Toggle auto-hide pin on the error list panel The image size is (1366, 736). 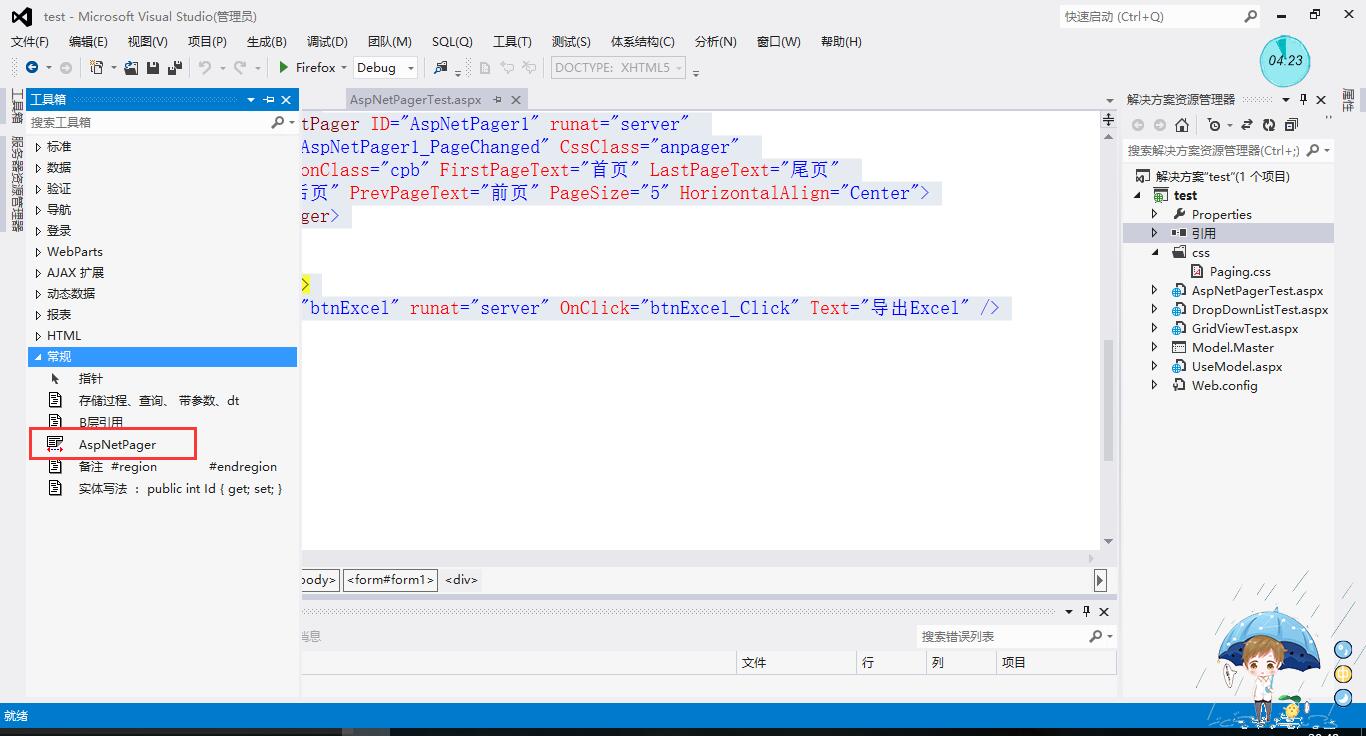coord(1086,611)
